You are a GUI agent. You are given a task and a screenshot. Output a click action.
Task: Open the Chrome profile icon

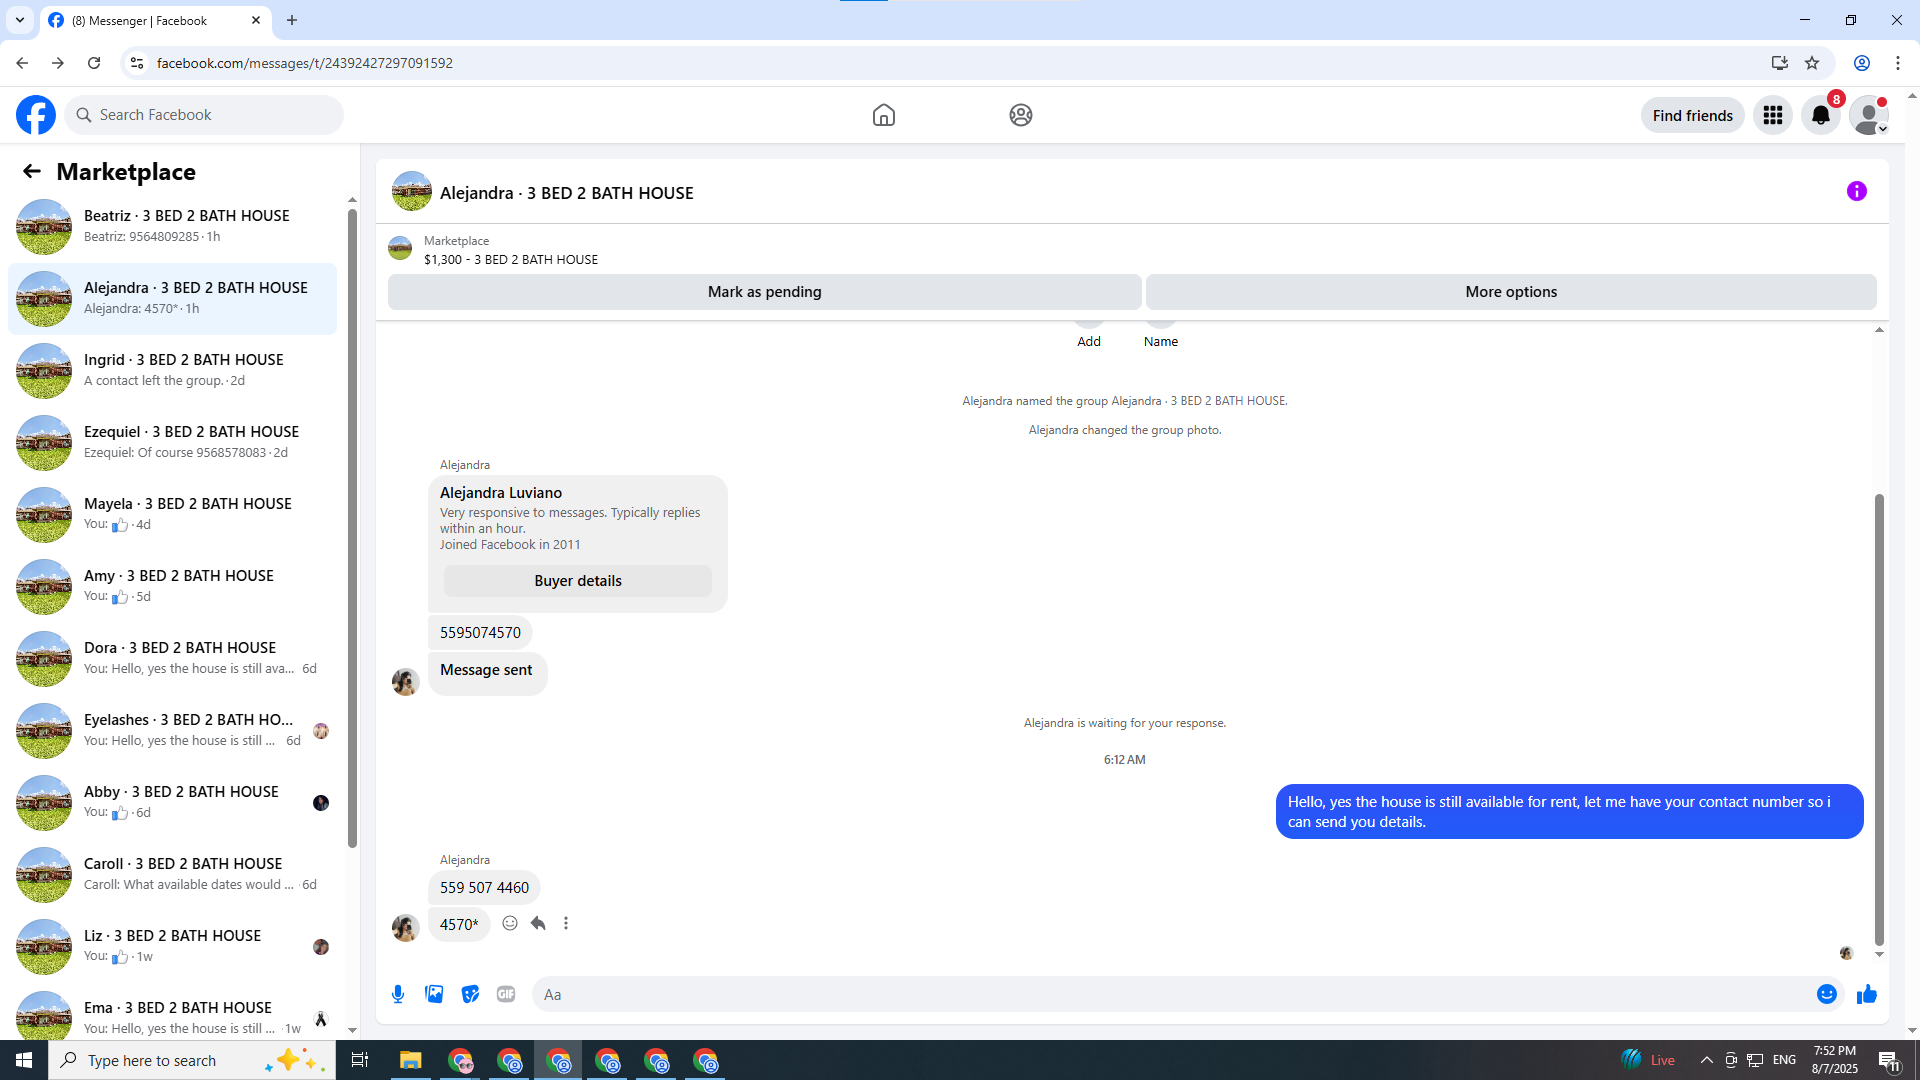tap(1862, 63)
